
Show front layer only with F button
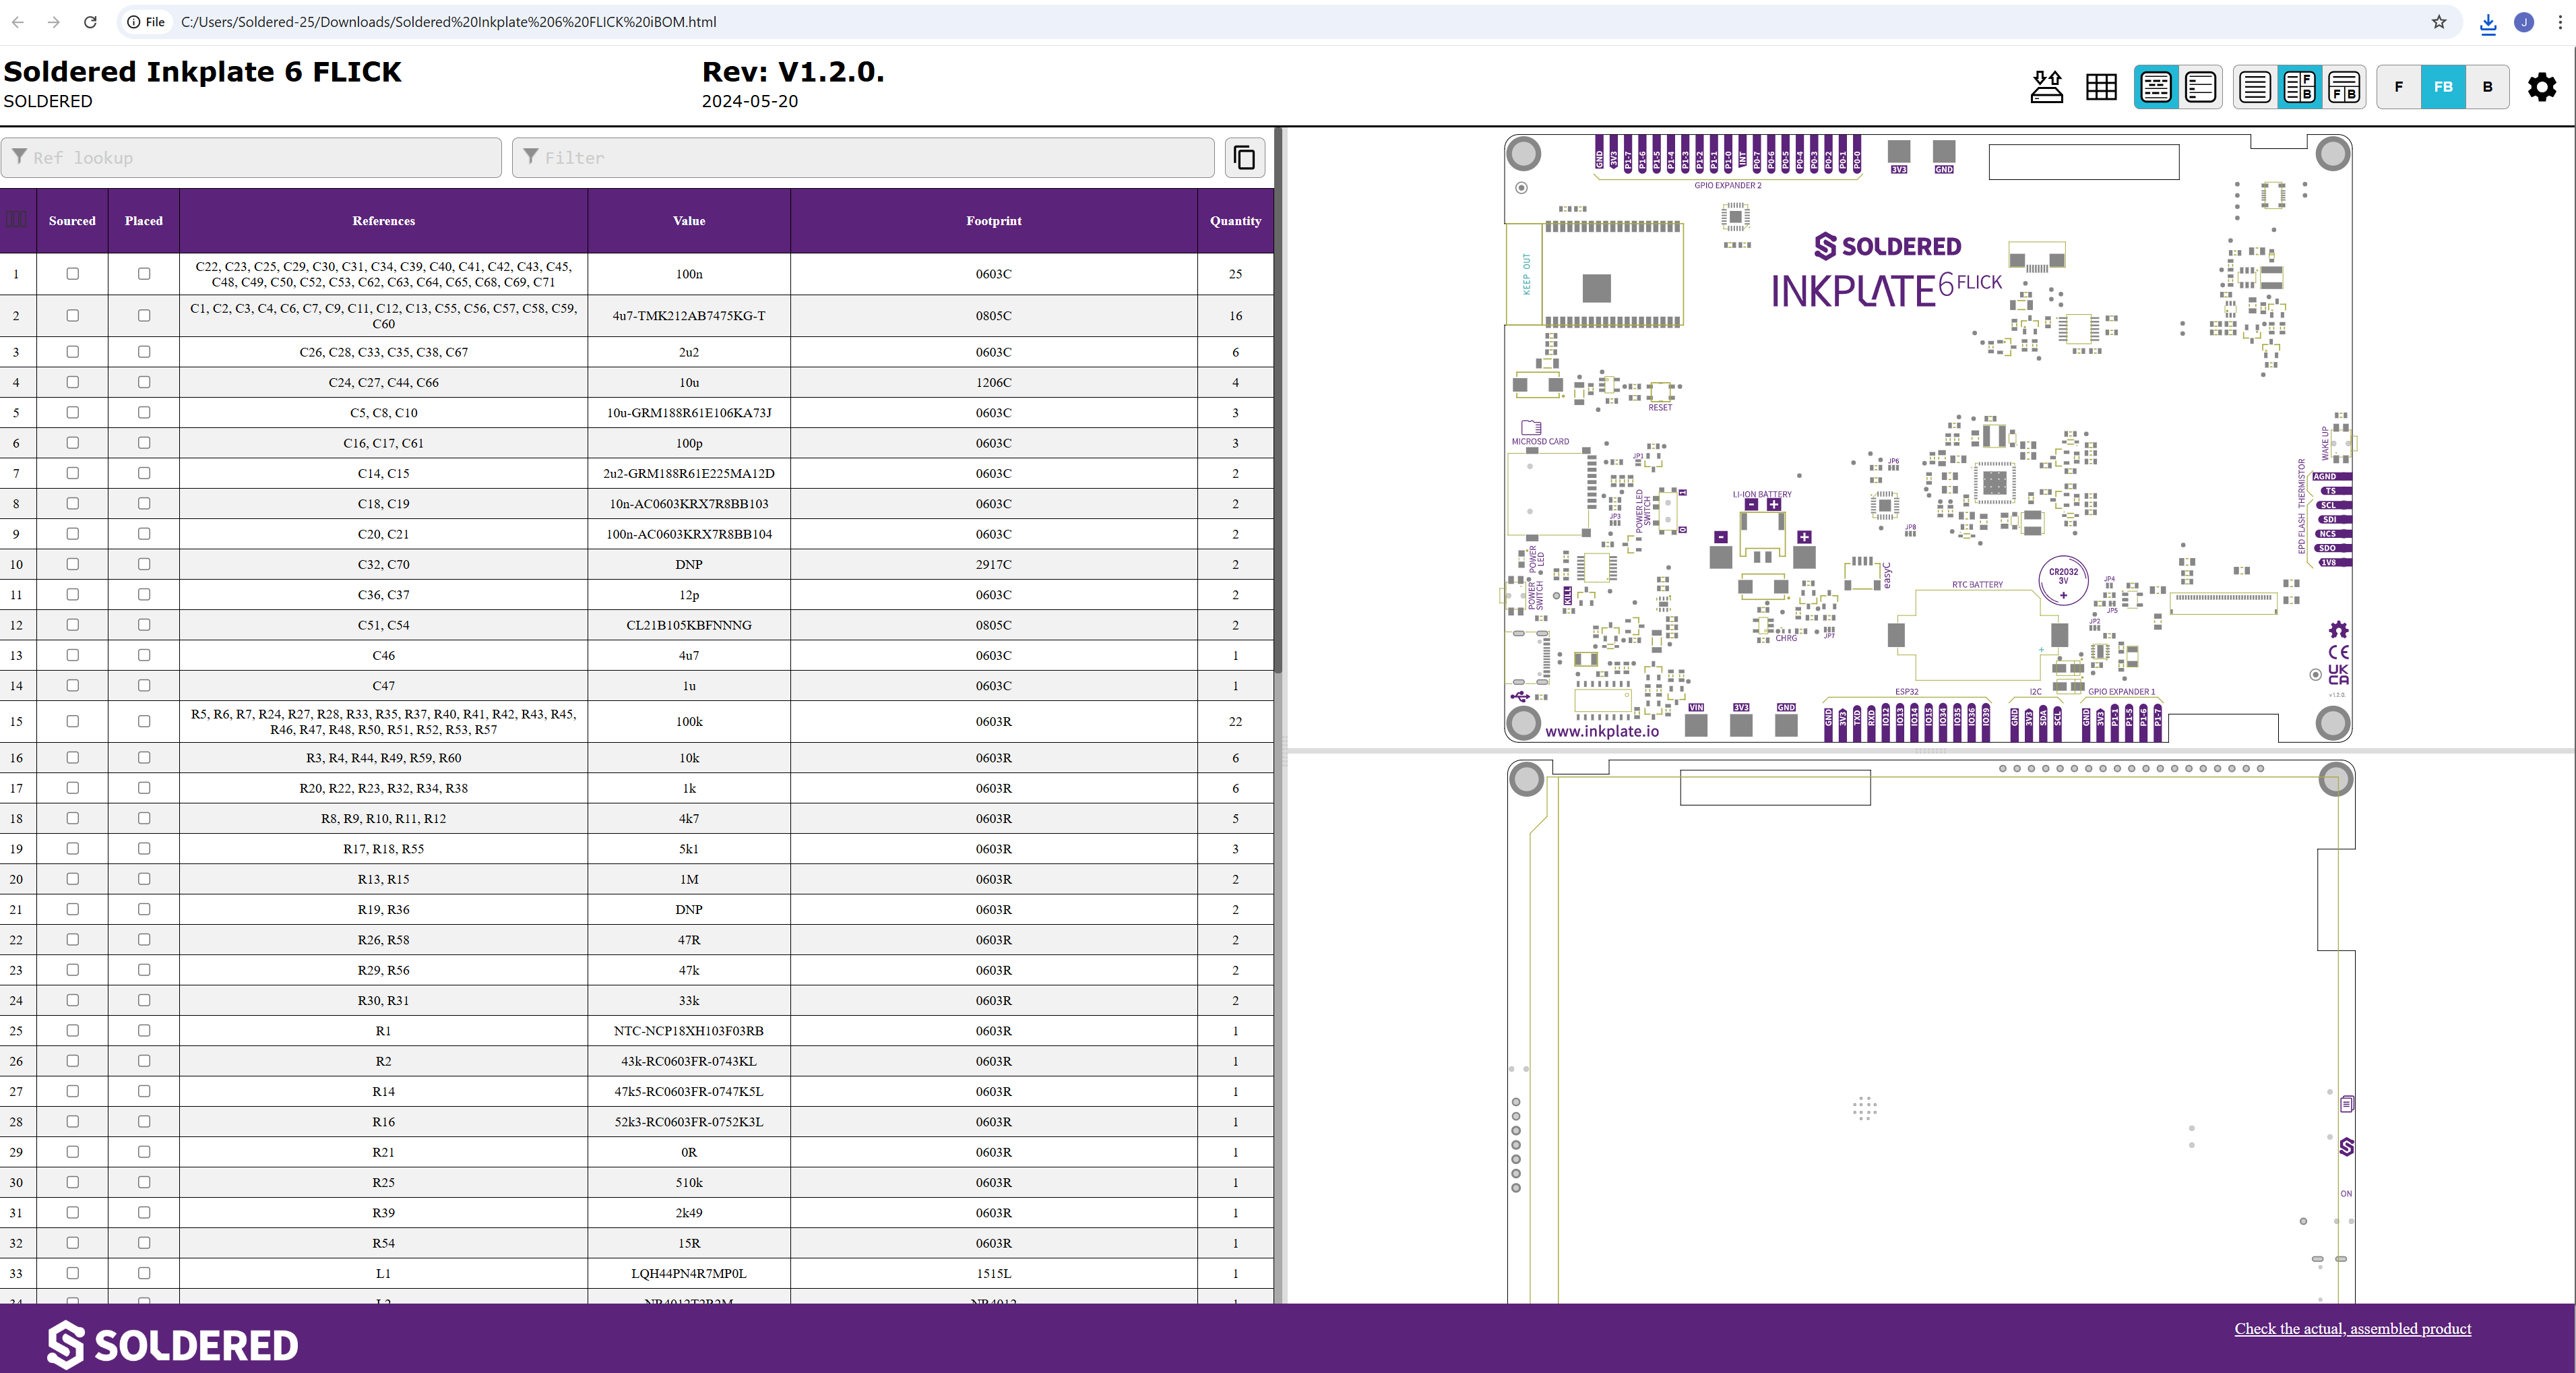[2398, 87]
